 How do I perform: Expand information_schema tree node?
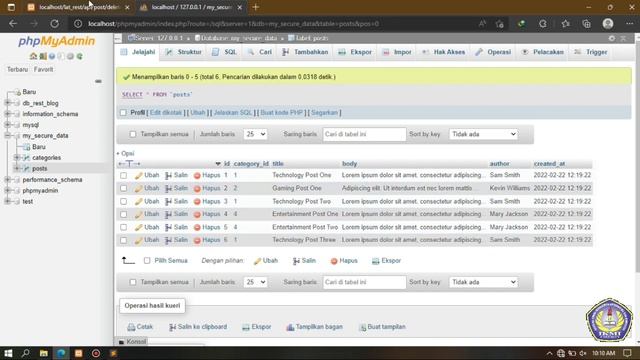coord(7,114)
